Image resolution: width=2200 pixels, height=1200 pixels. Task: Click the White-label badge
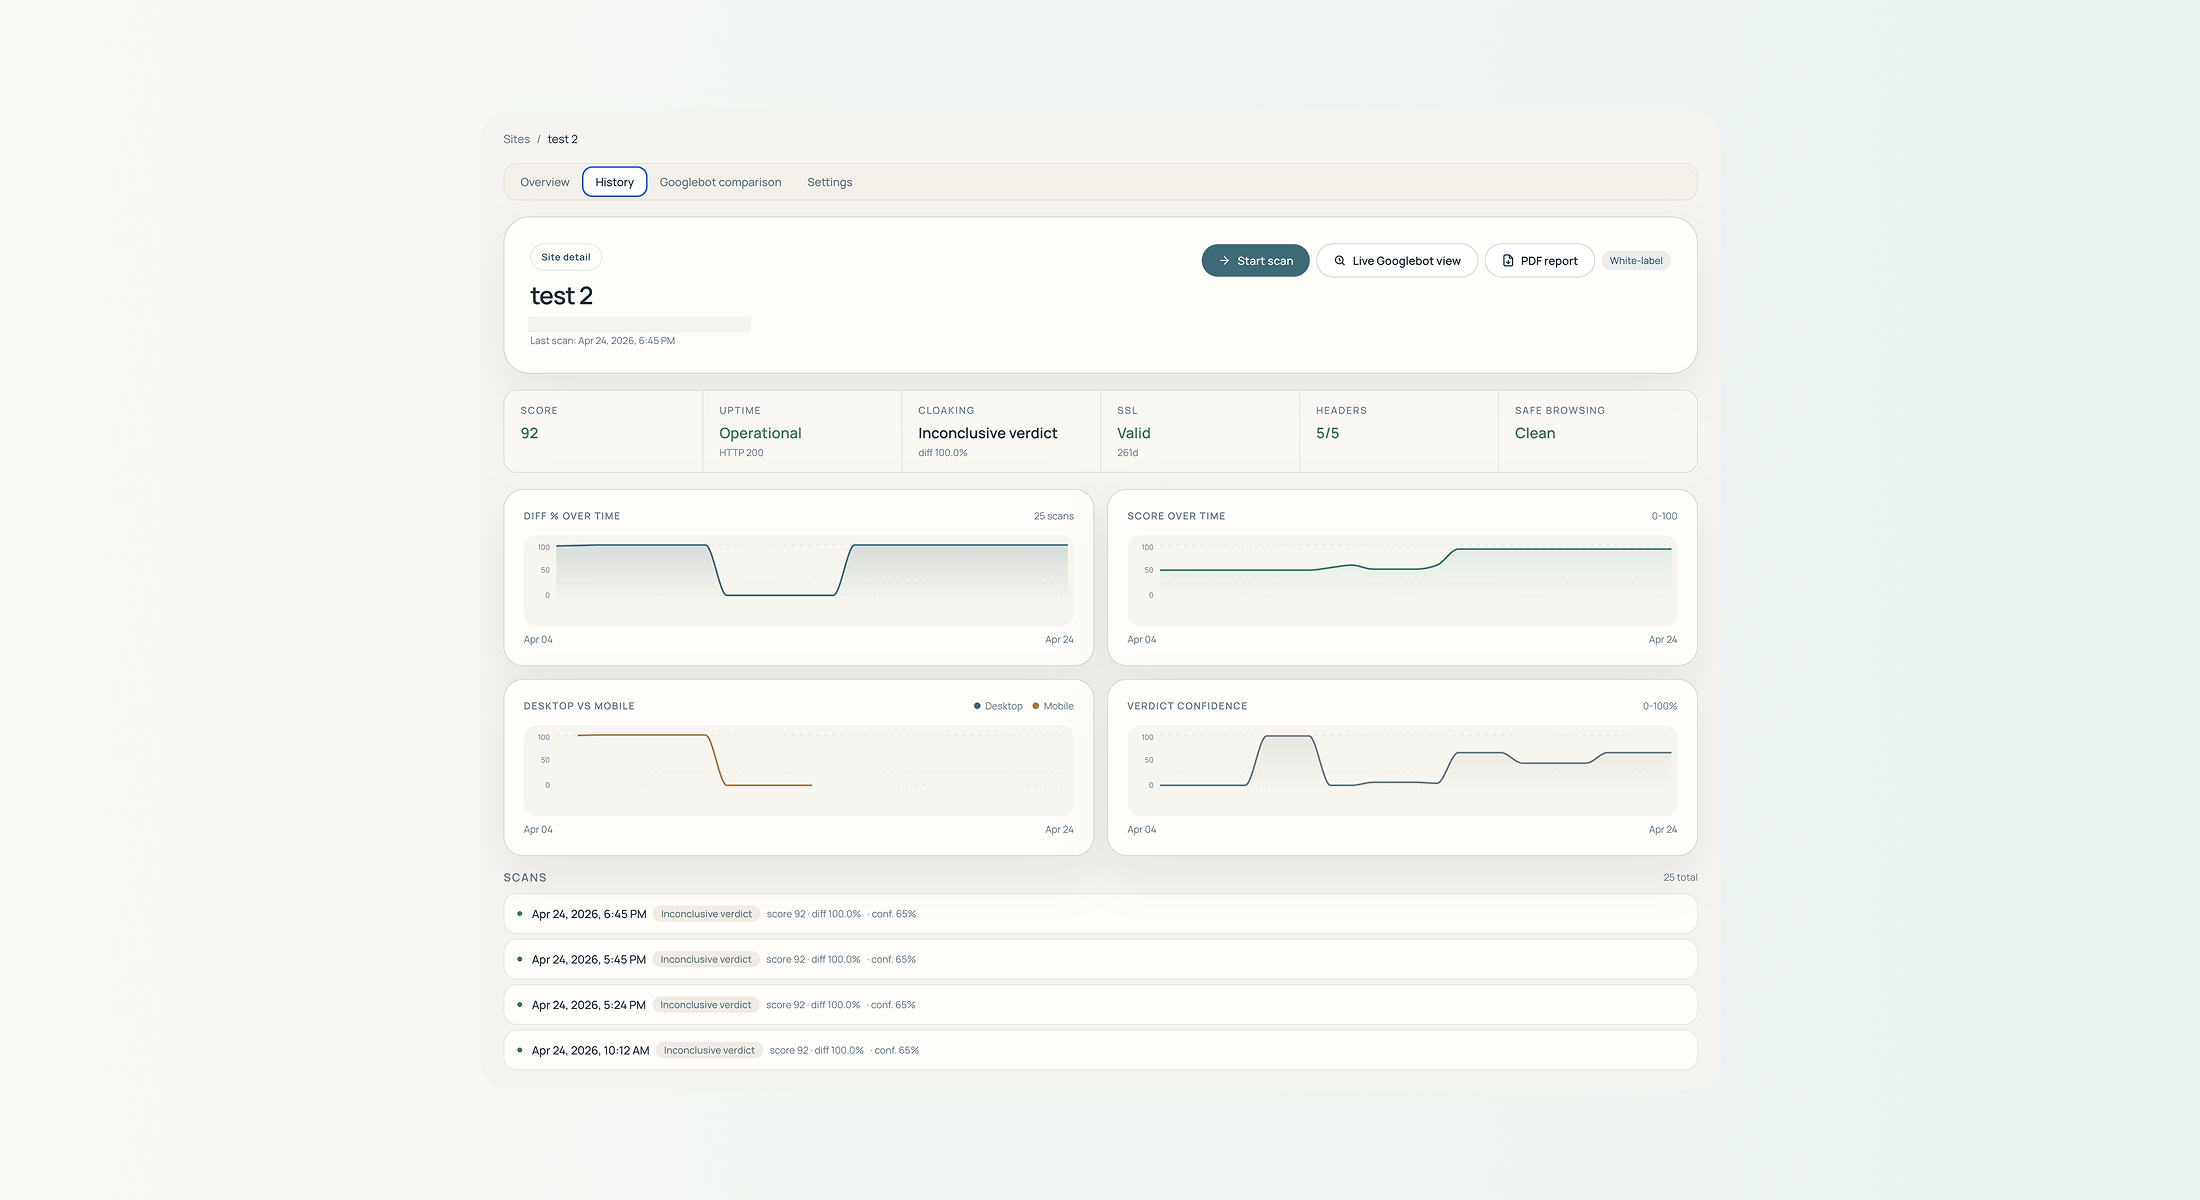coord(1635,261)
